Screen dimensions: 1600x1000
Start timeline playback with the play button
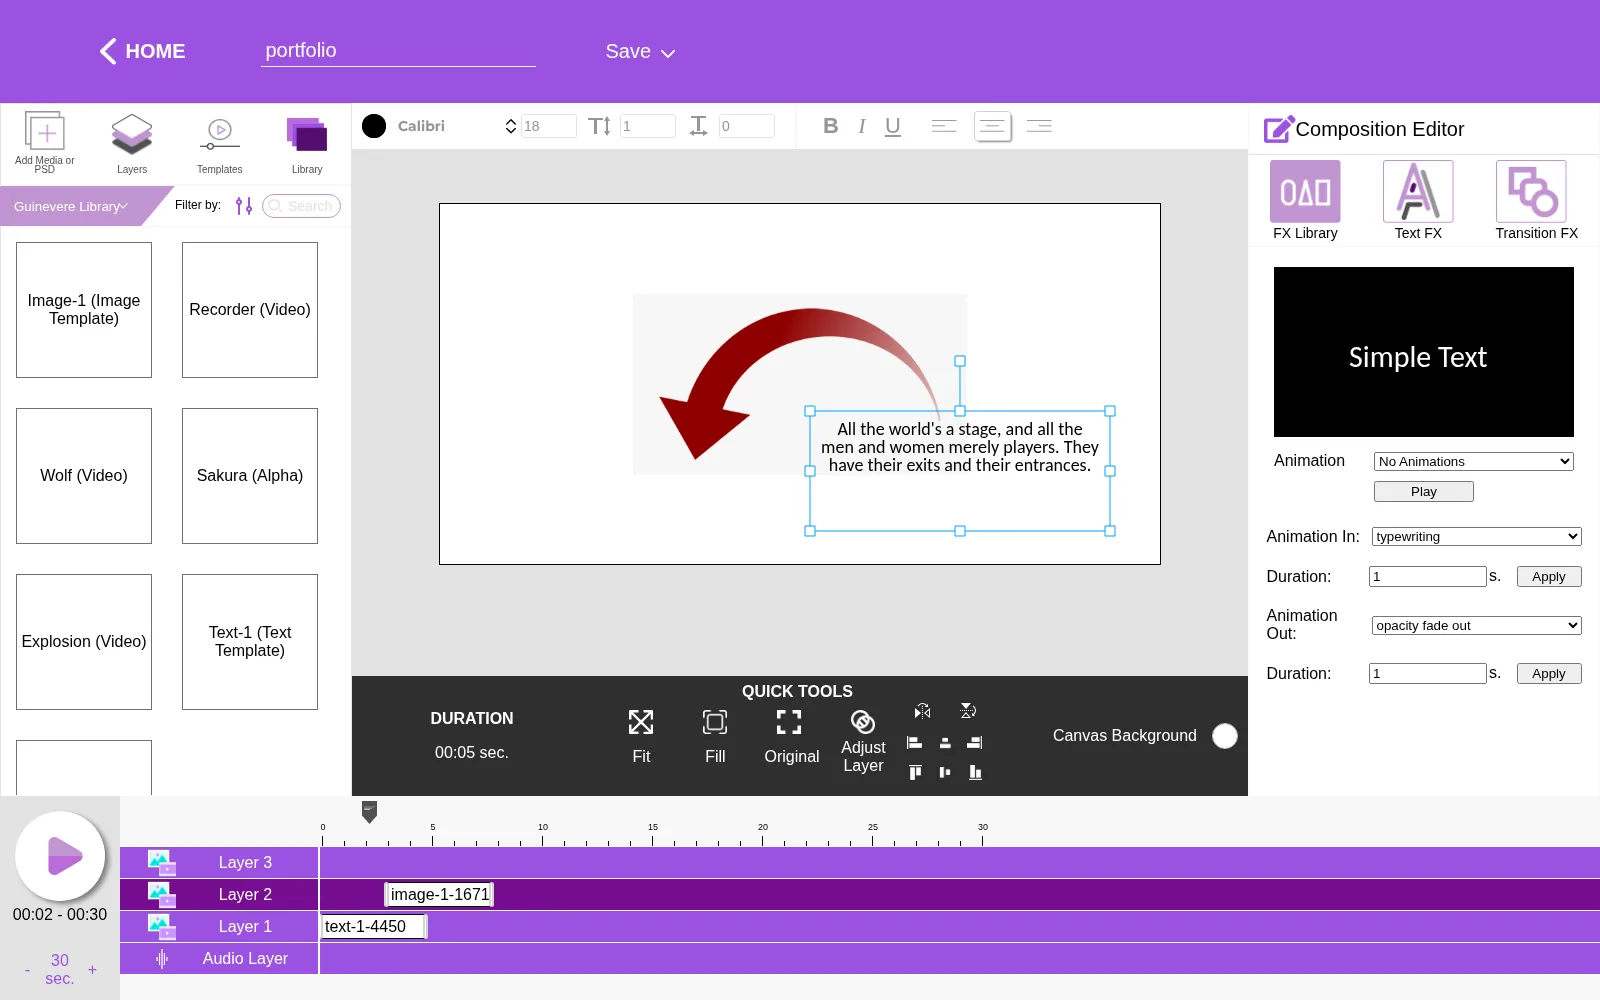tap(60, 856)
